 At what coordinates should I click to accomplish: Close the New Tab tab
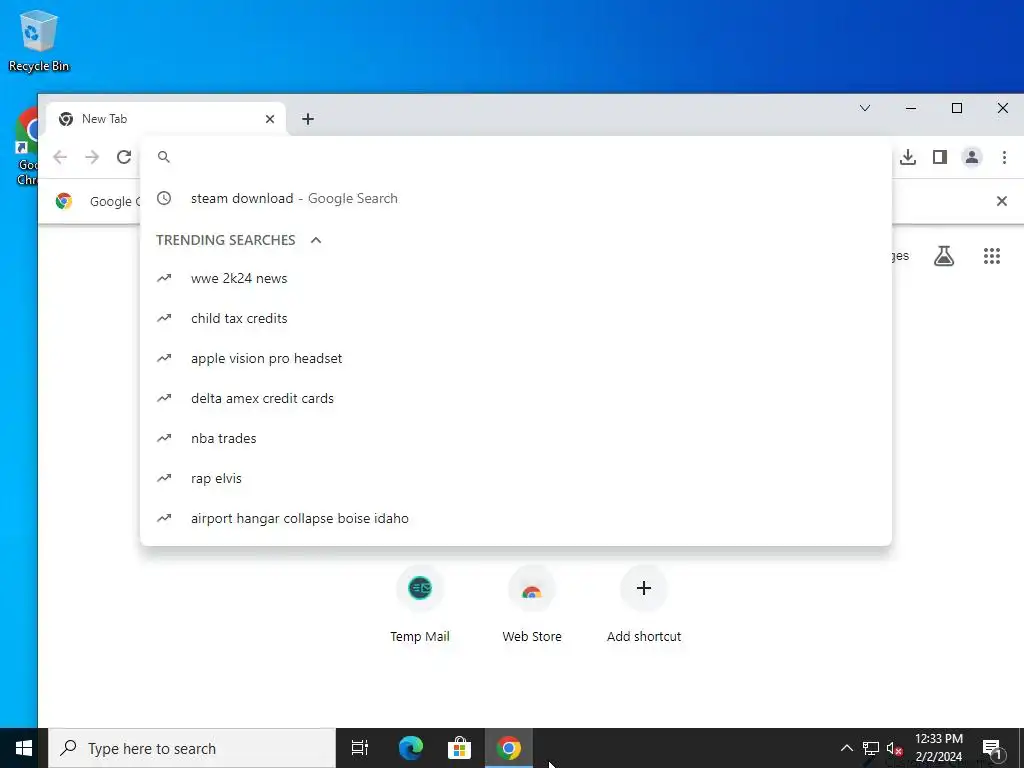[270, 119]
